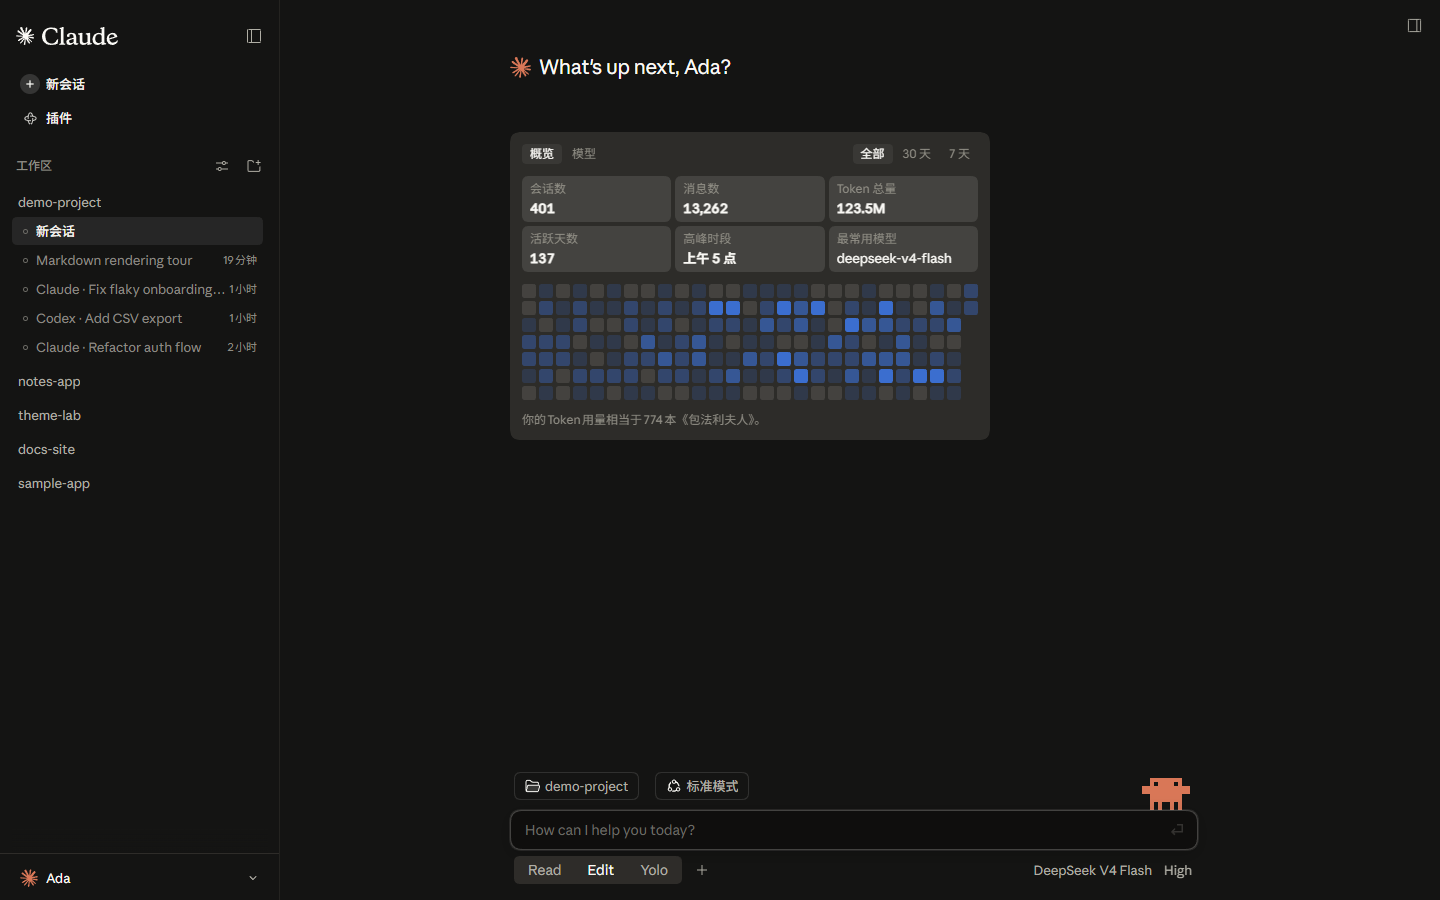The height and width of the screenshot is (900, 1440).
Task: Click the 活跃天数 137 stat card
Action: pyautogui.click(x=596, y=249)
